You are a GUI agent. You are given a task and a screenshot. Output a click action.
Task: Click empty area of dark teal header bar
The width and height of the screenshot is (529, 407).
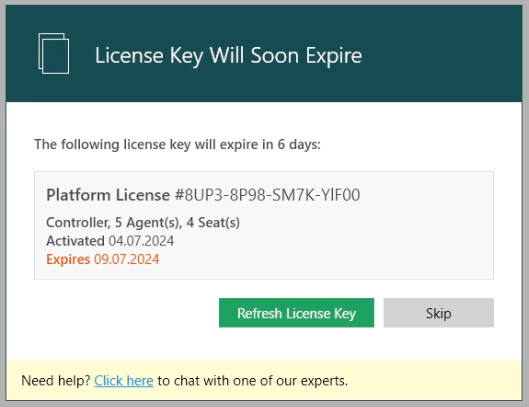pyautogui.click(x=439, y=54)
